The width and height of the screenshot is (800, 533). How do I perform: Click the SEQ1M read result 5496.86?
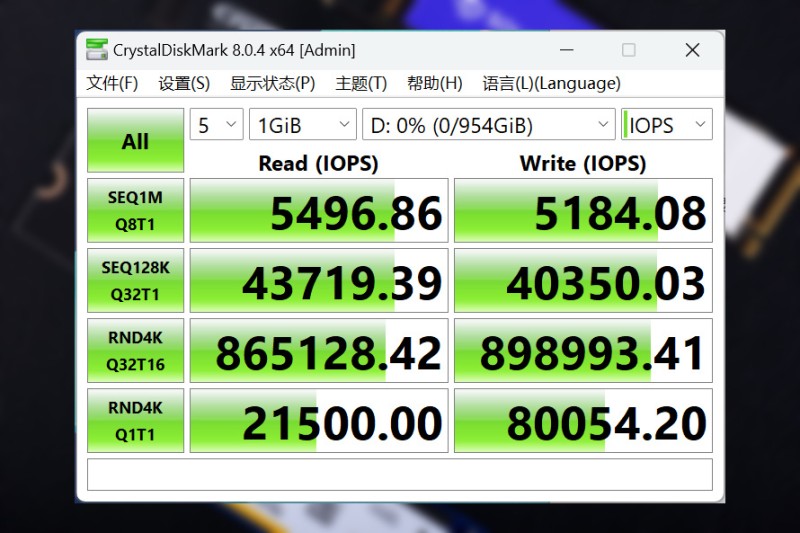click(319, 210)
